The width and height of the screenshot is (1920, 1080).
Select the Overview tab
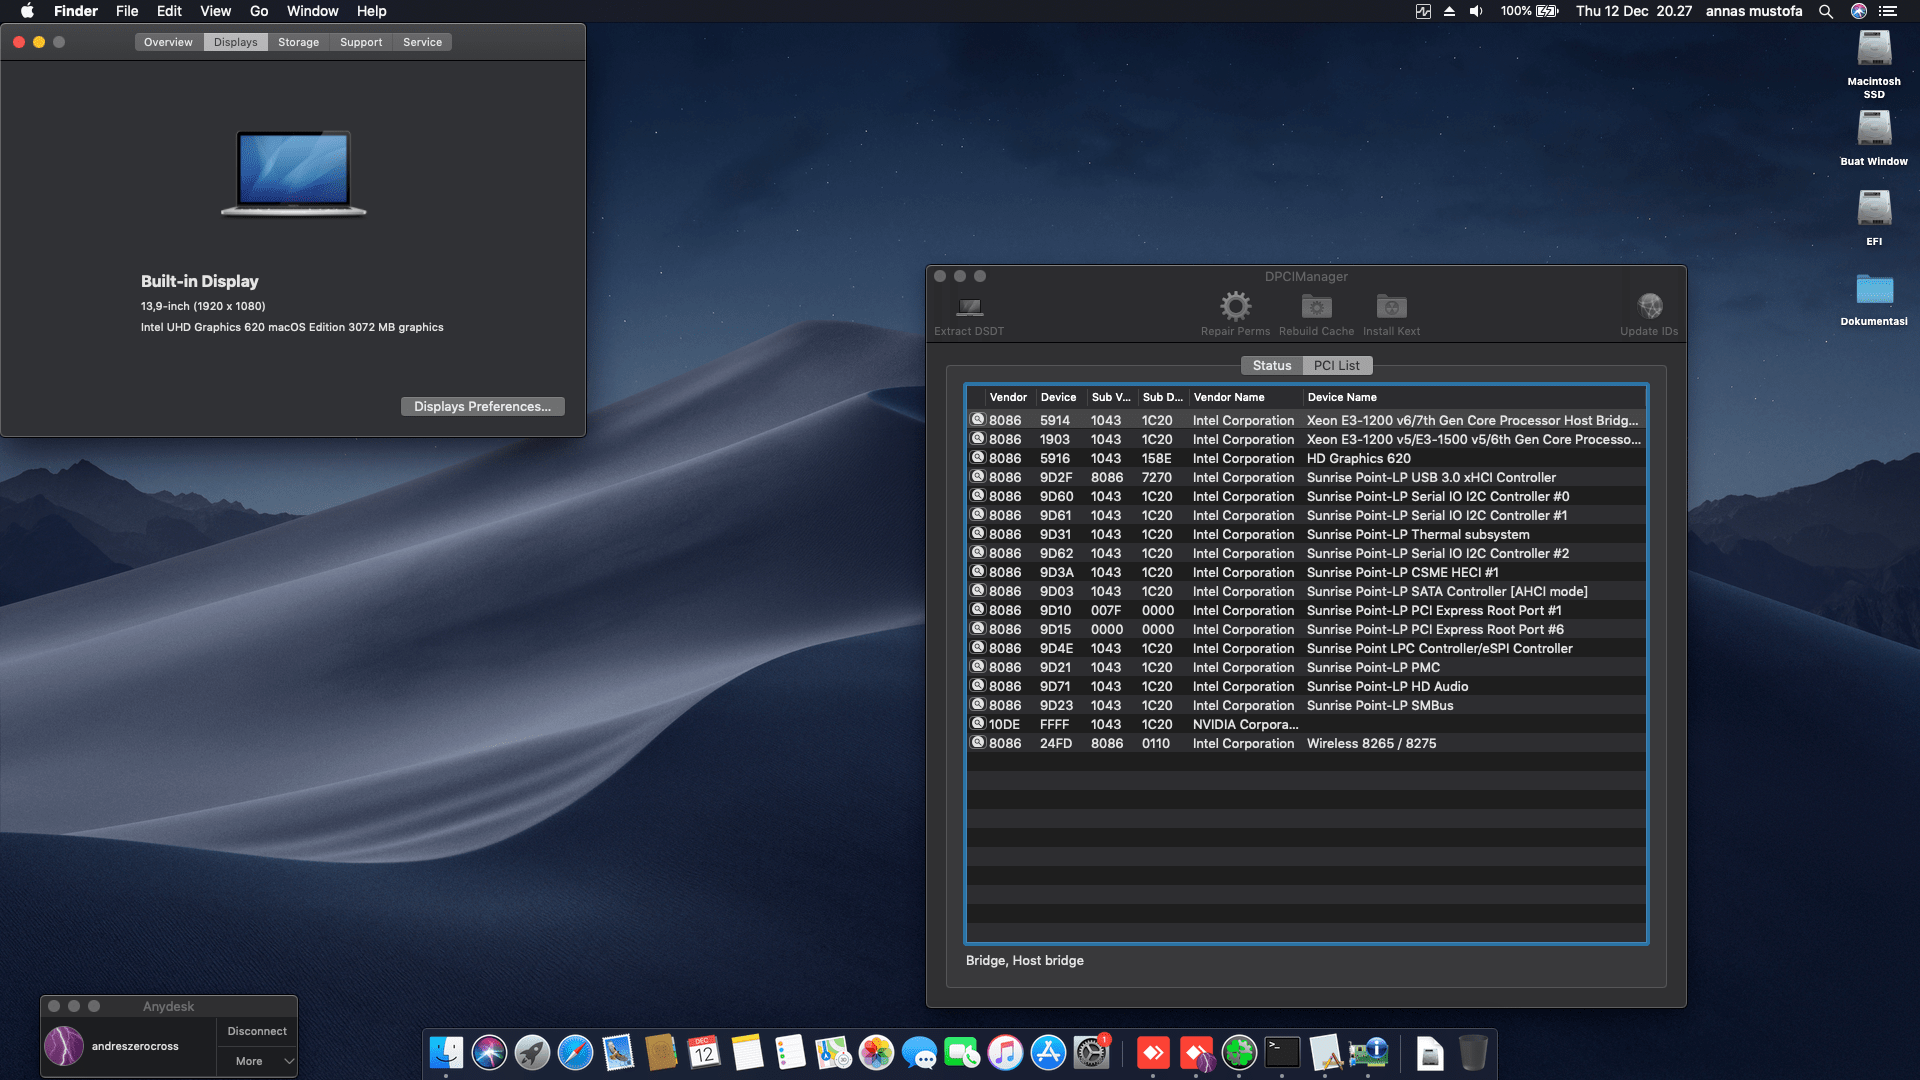(x=168, y=42)
